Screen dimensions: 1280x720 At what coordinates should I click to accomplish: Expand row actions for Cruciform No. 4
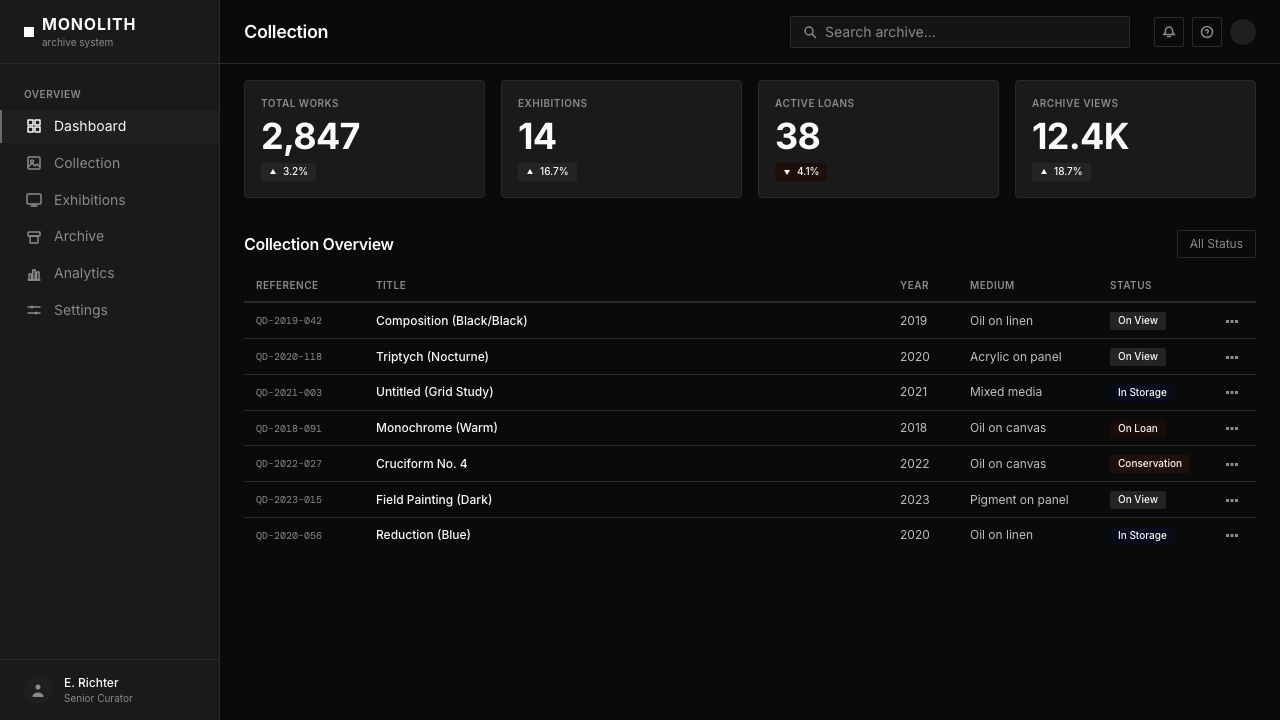(1232, 464)
